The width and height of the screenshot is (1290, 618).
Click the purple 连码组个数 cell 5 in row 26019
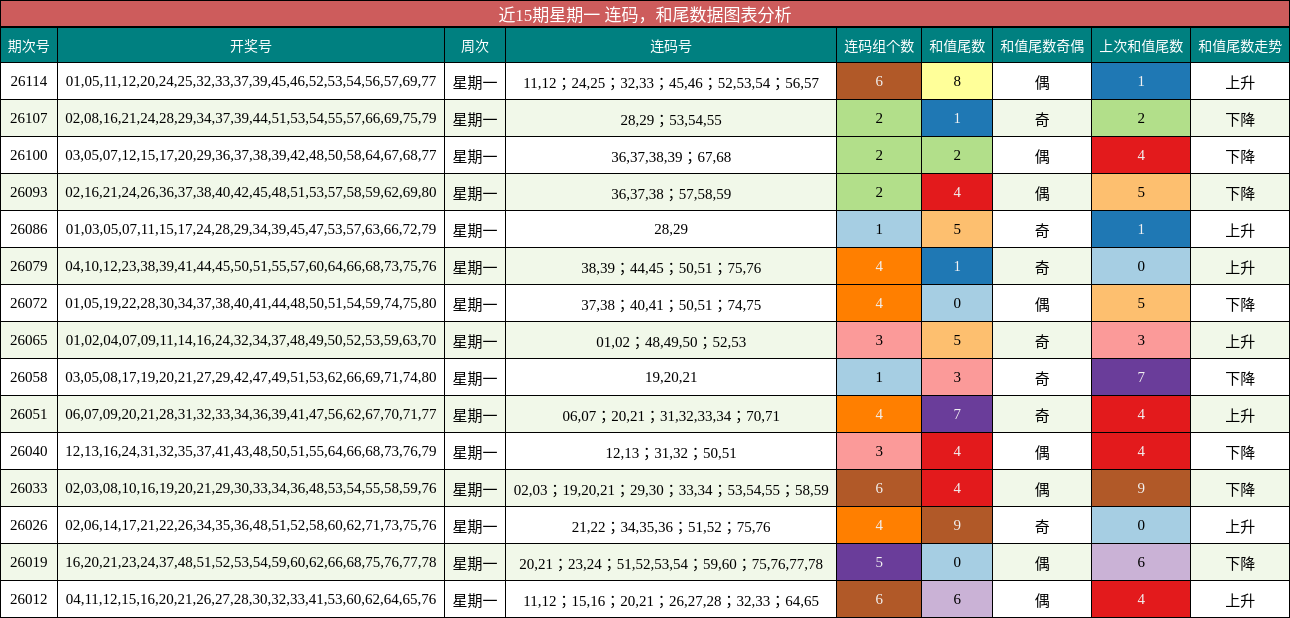coord(879,562)
